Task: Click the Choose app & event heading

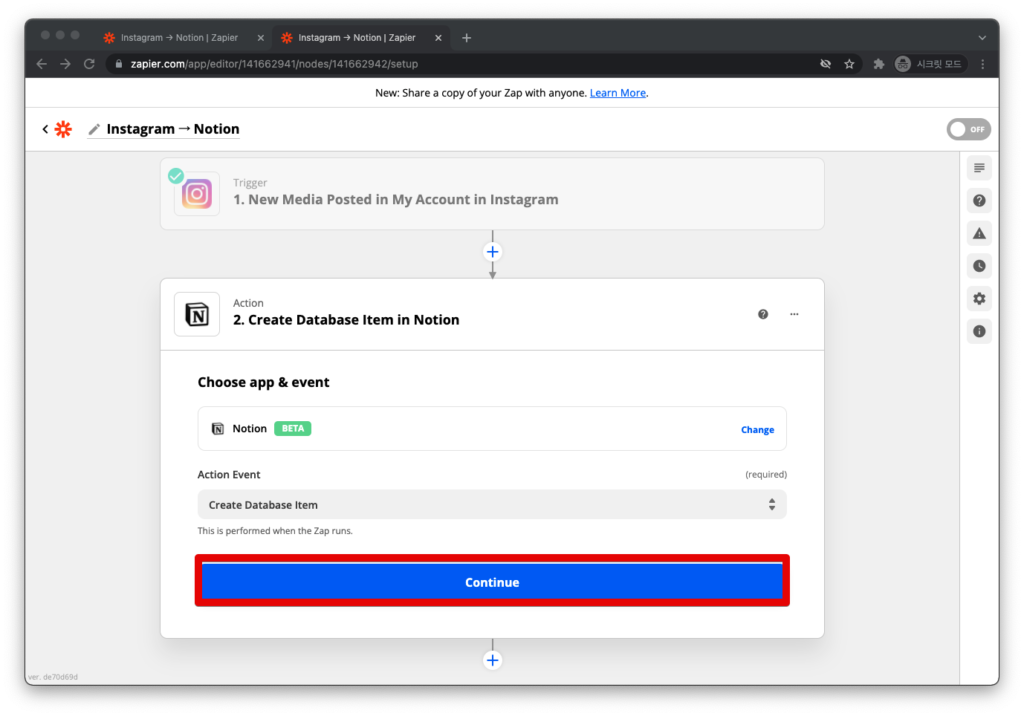Action: (263, 382)
